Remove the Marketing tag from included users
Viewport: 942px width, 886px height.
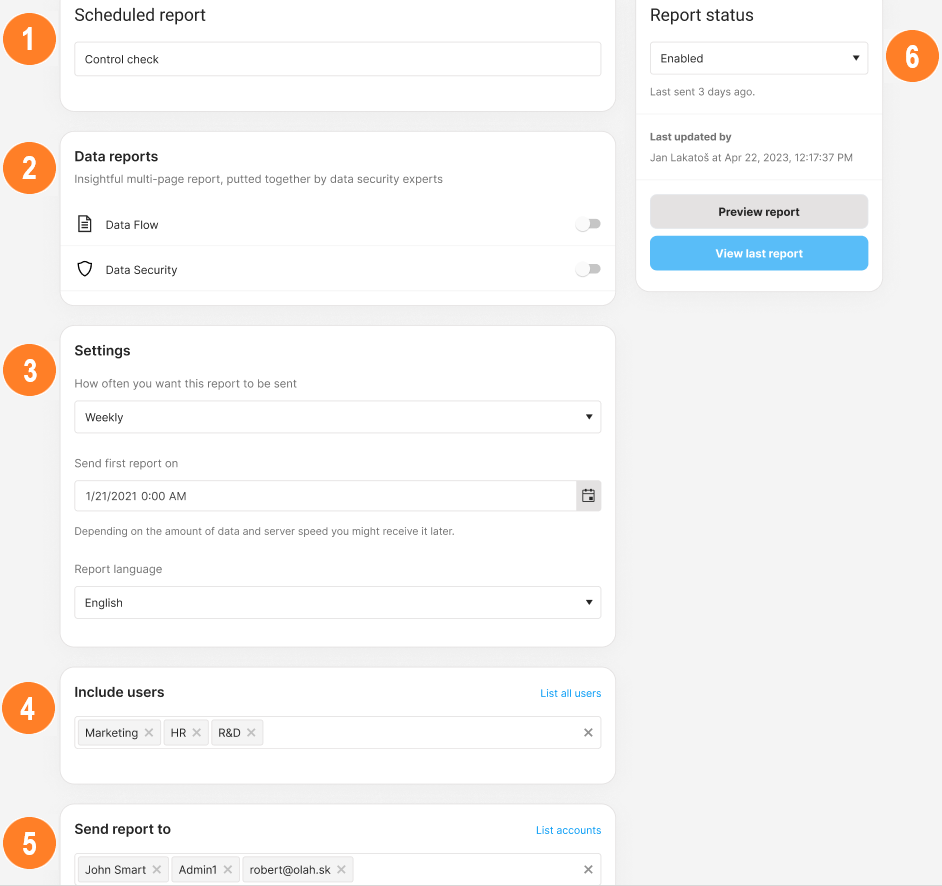coord(149,733)
